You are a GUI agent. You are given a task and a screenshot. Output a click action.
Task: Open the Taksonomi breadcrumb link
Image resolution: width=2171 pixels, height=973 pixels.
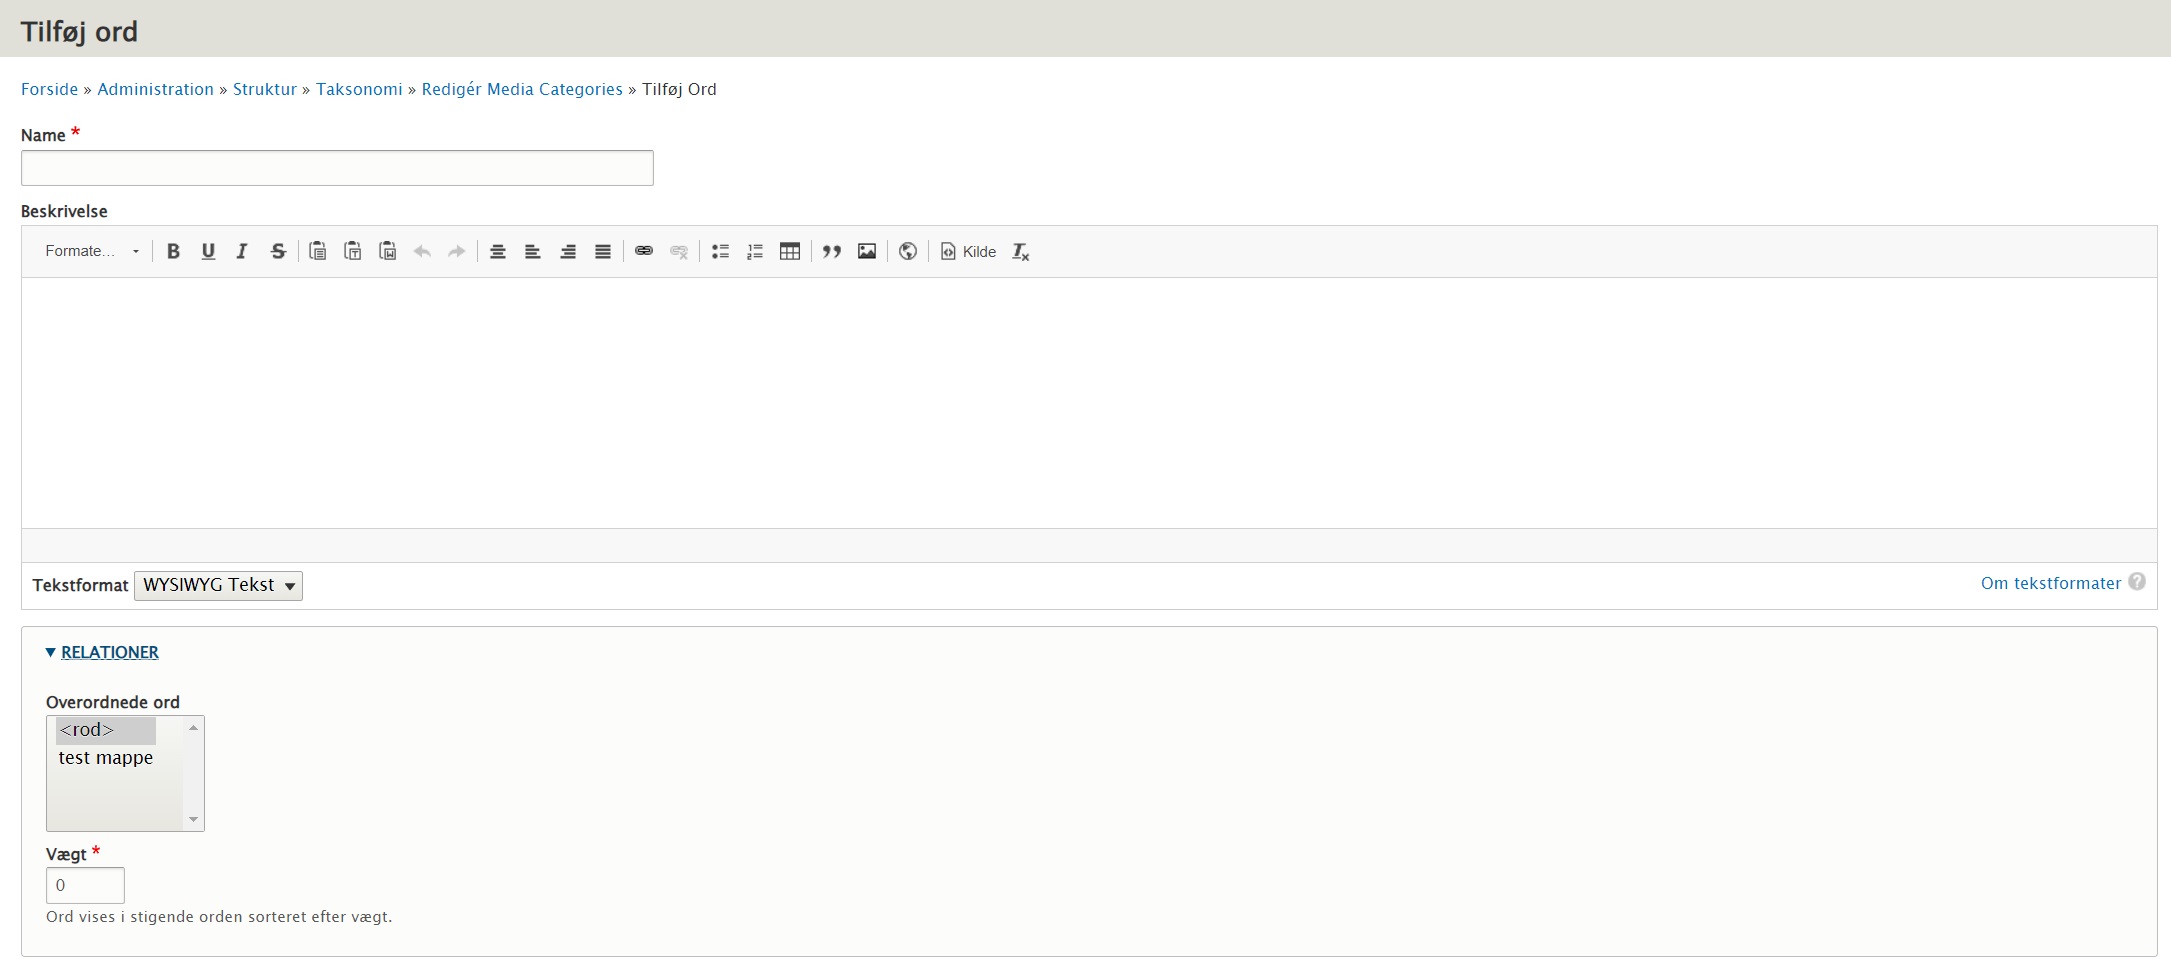[359, 89]
